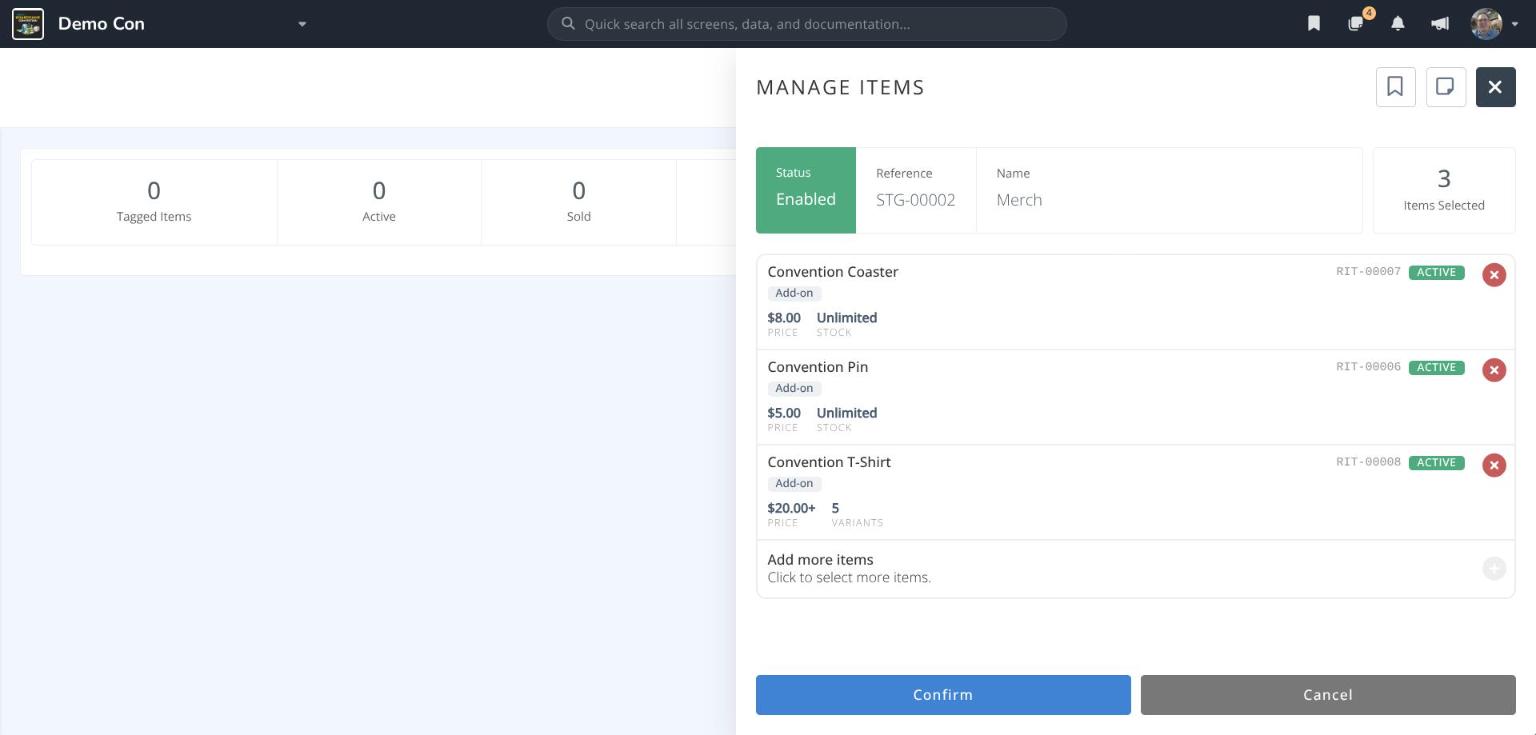Click the Cancel button
The height and width of the screenshot is (735, 1536).
(1328, 695)
